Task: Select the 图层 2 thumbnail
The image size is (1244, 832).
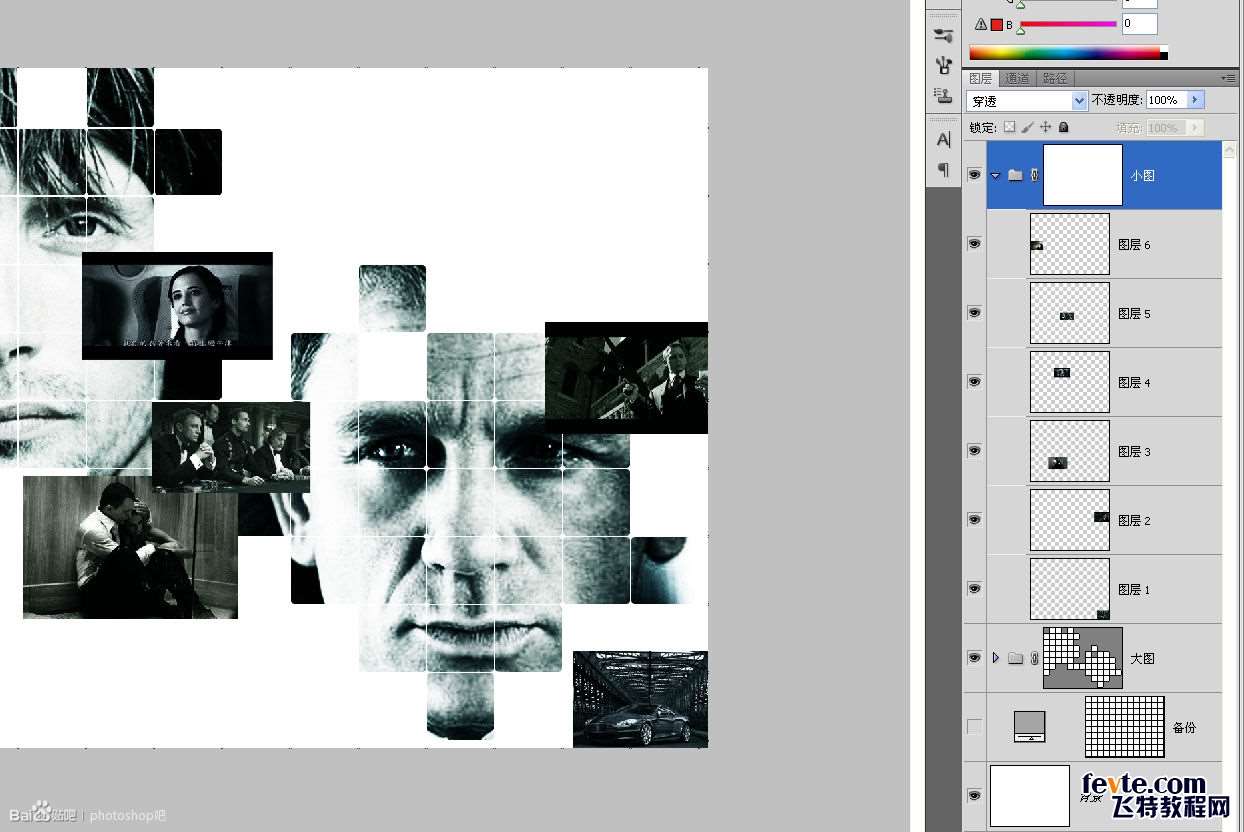Action: click(1070, 520)
